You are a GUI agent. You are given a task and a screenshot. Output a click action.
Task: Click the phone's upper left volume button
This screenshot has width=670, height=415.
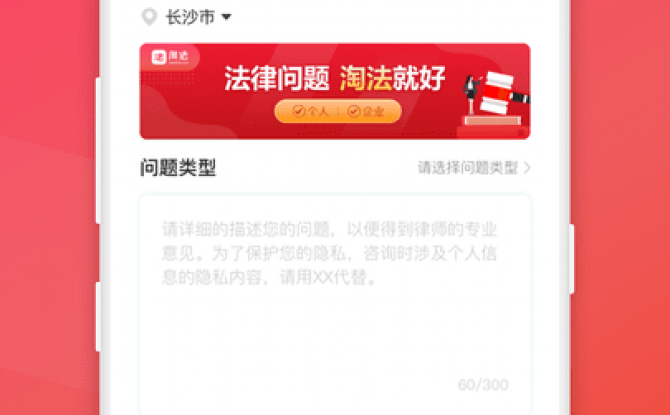[98, 150]
